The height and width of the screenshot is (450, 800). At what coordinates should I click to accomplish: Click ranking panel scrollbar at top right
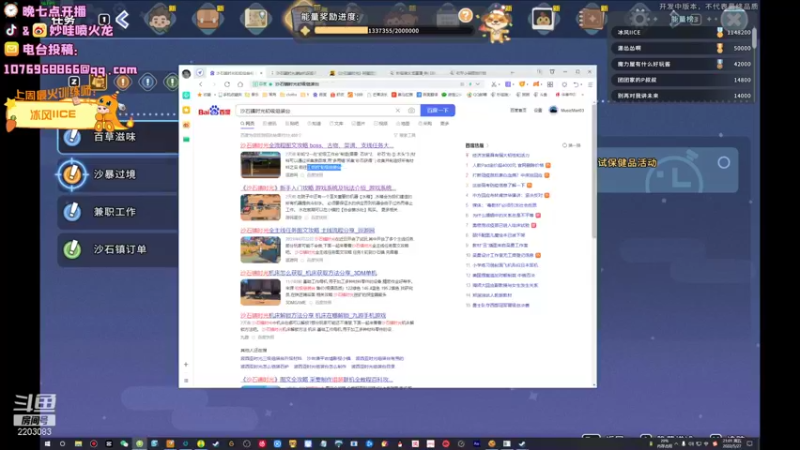tap(755, 38)
